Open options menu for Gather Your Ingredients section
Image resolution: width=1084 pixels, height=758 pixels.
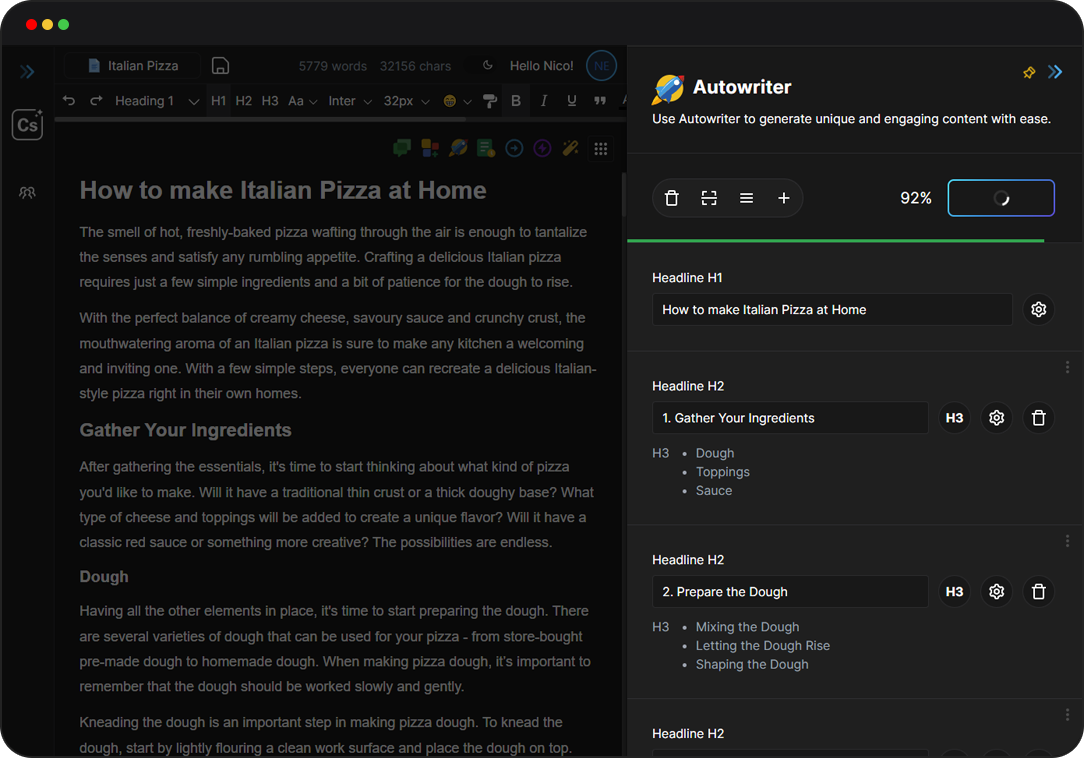click(1067, 367)
